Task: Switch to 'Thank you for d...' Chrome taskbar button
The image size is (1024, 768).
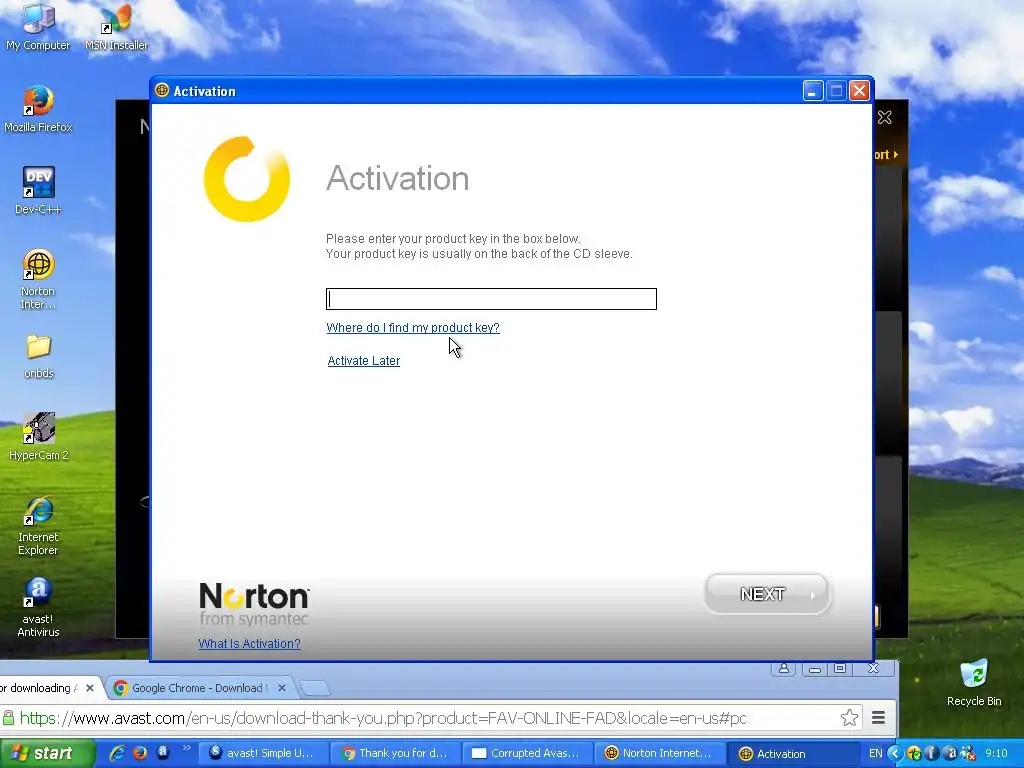Action: [396, 753]
